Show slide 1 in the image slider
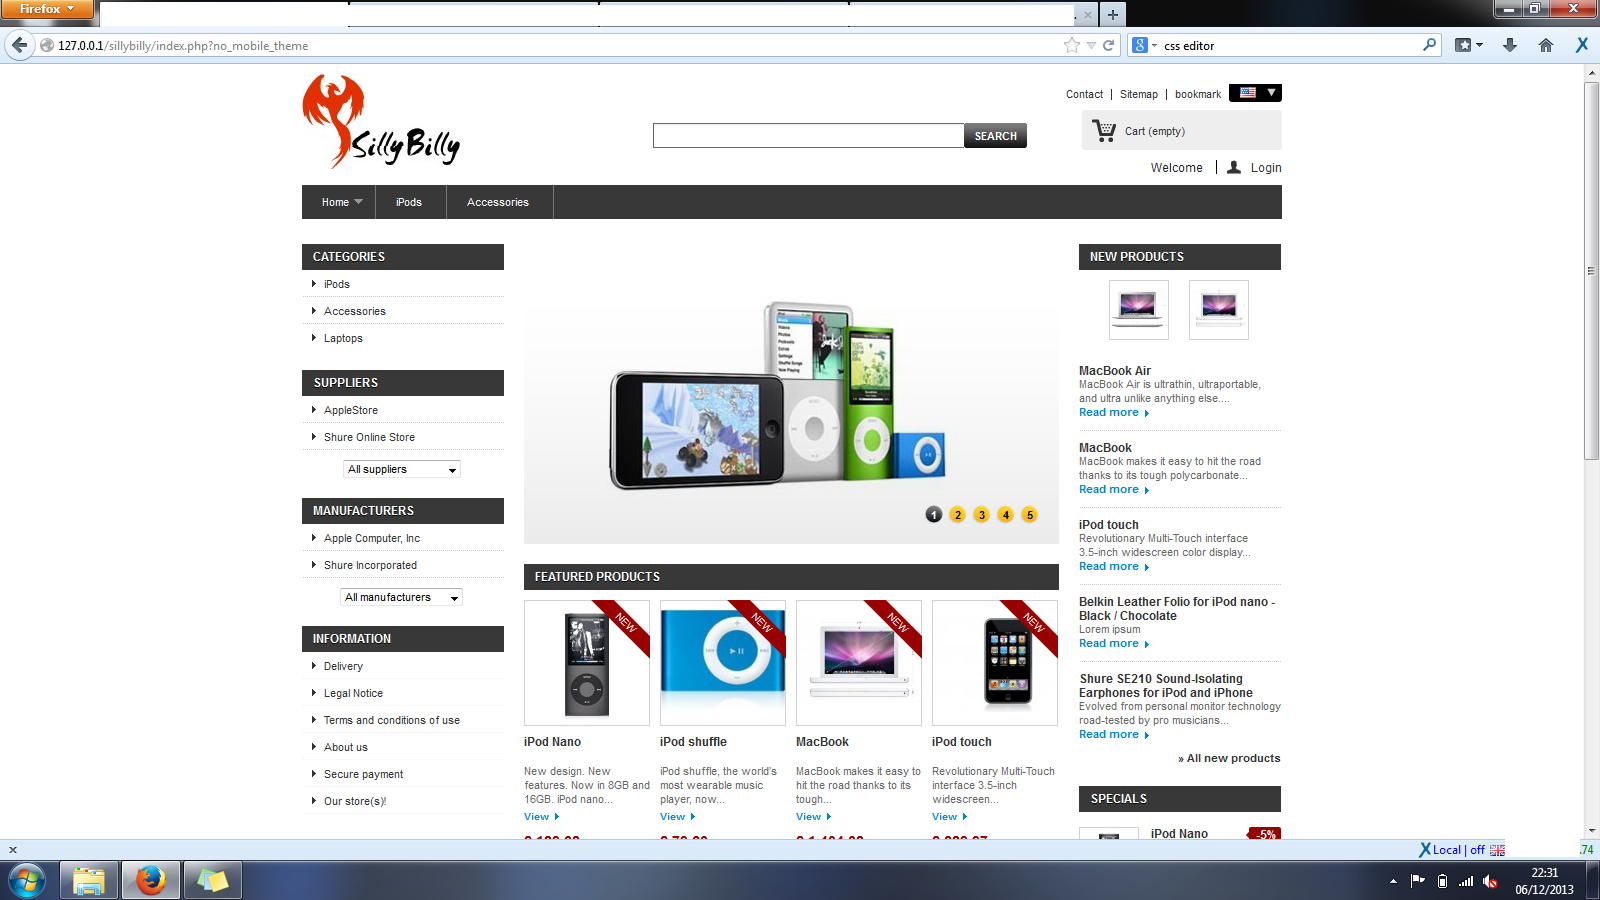The height and width of the screenshot is (900, 1600). 934,514
